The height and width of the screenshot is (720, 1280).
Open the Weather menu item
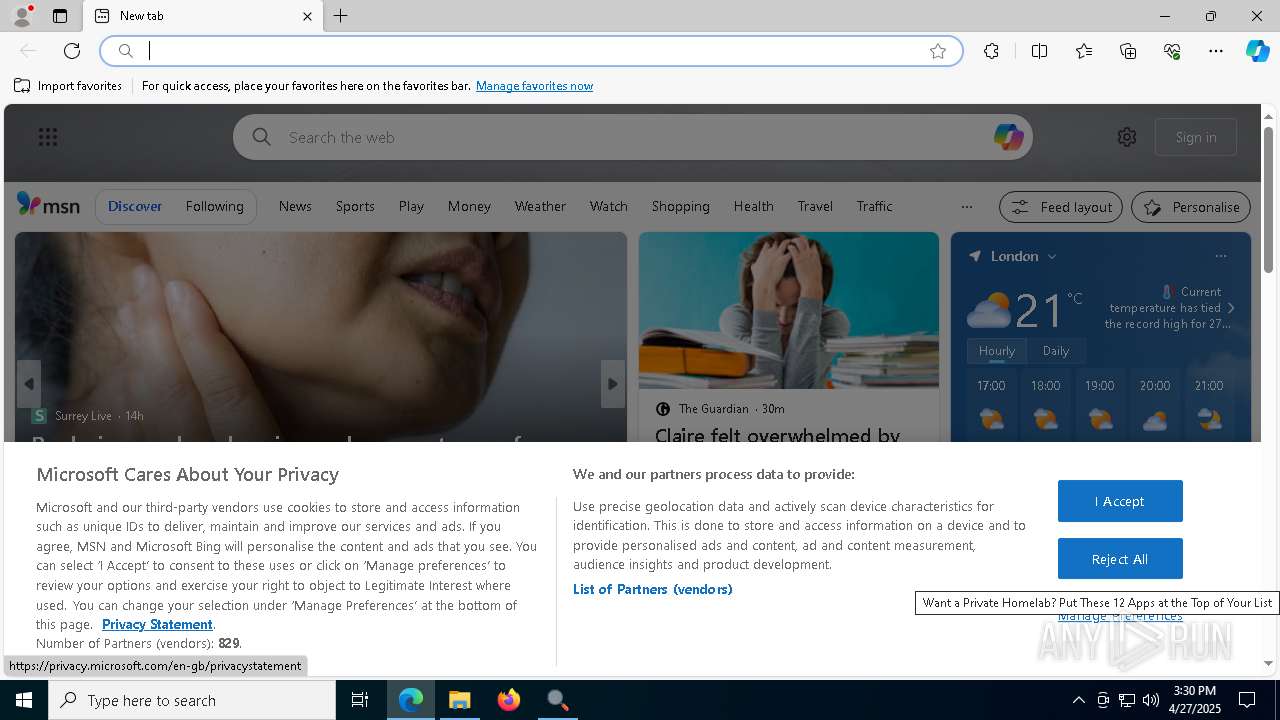click(x=540, y=206)
